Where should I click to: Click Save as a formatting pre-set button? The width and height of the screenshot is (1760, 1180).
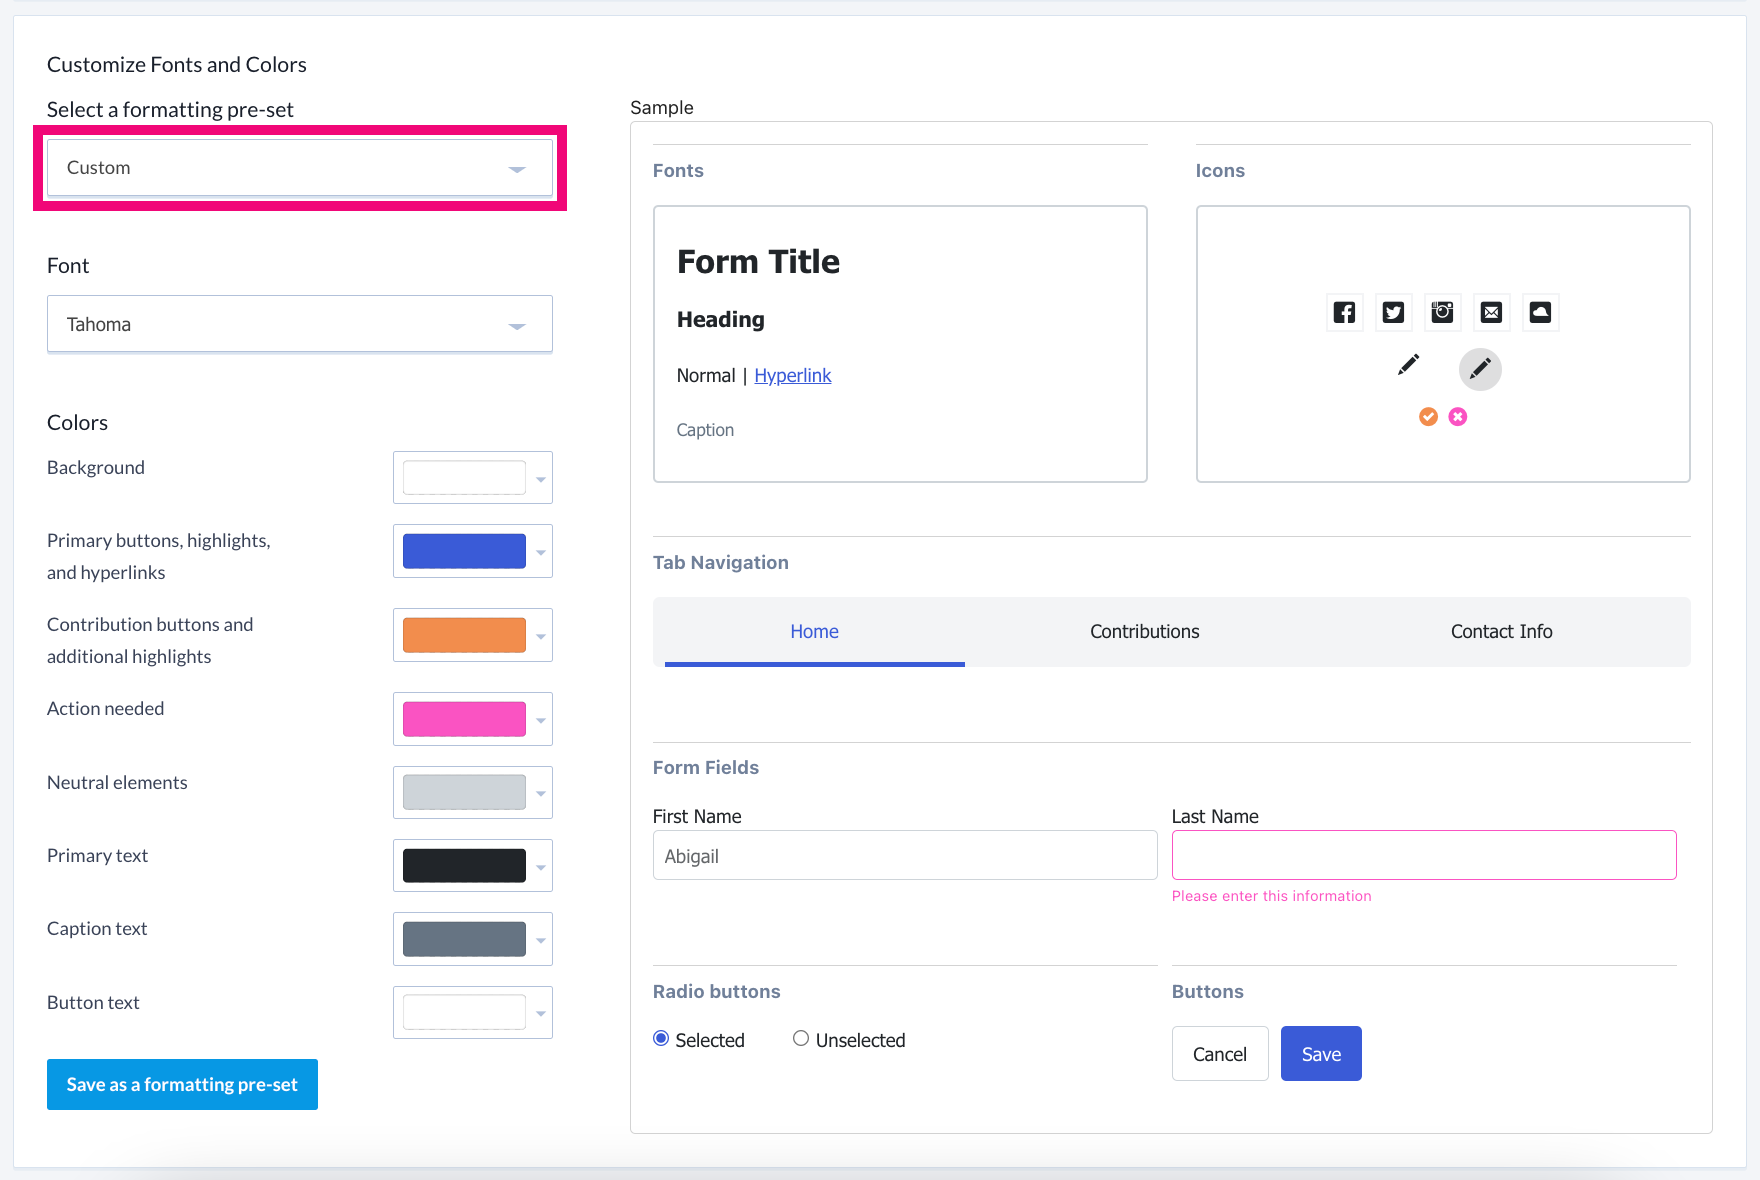(x=182, y=1085)
